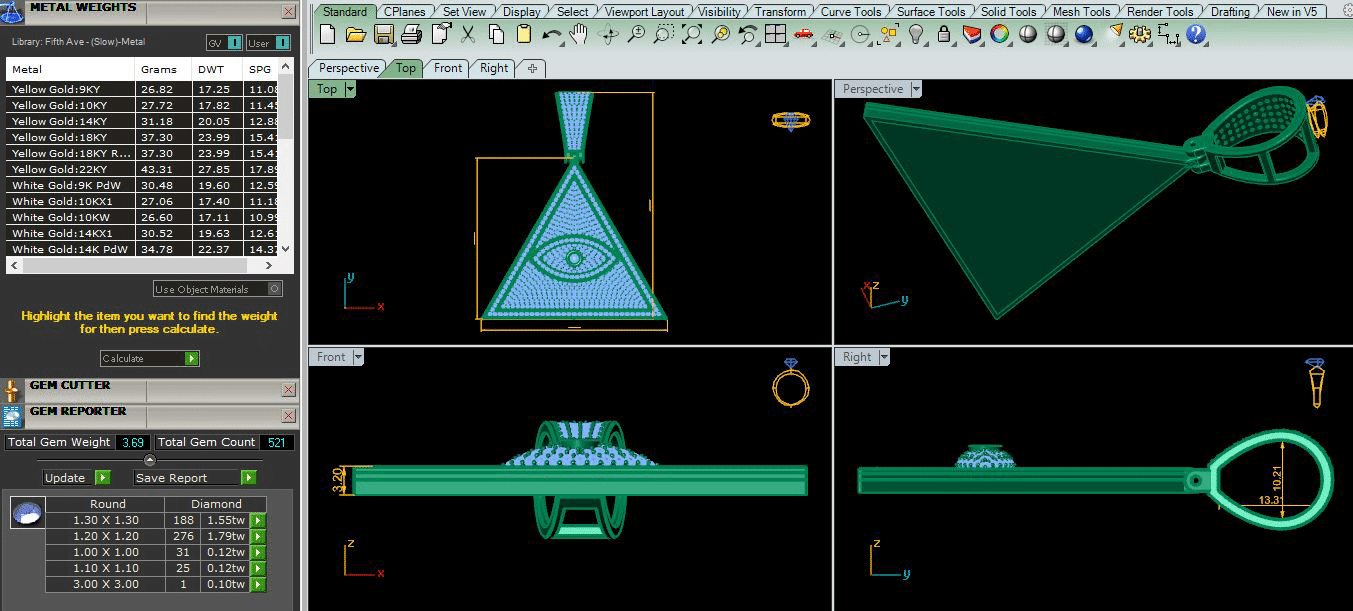Click the horizontal scrollbar of metal table

click(141, 266)
